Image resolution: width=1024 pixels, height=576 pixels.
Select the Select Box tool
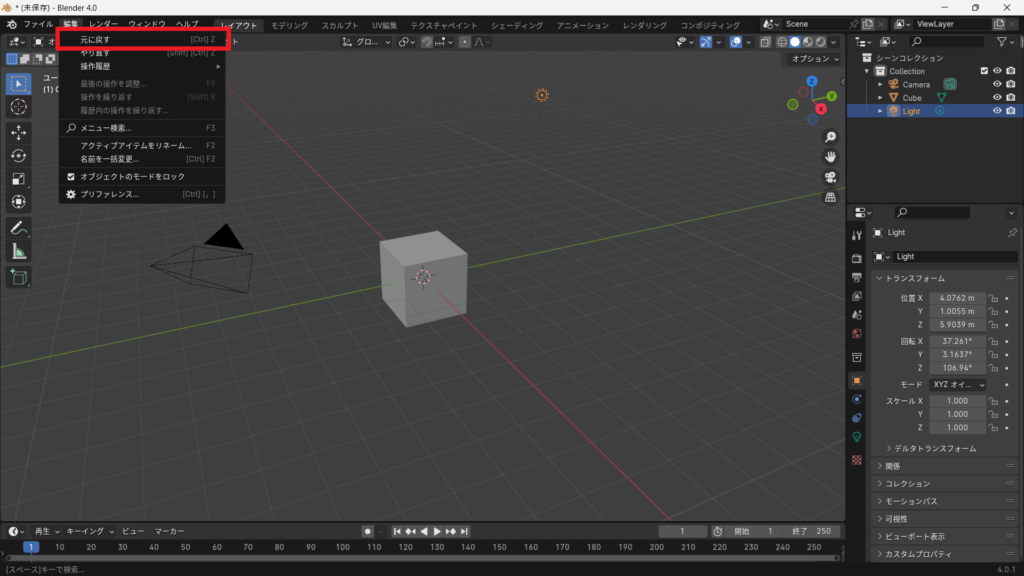coord(18,84)
